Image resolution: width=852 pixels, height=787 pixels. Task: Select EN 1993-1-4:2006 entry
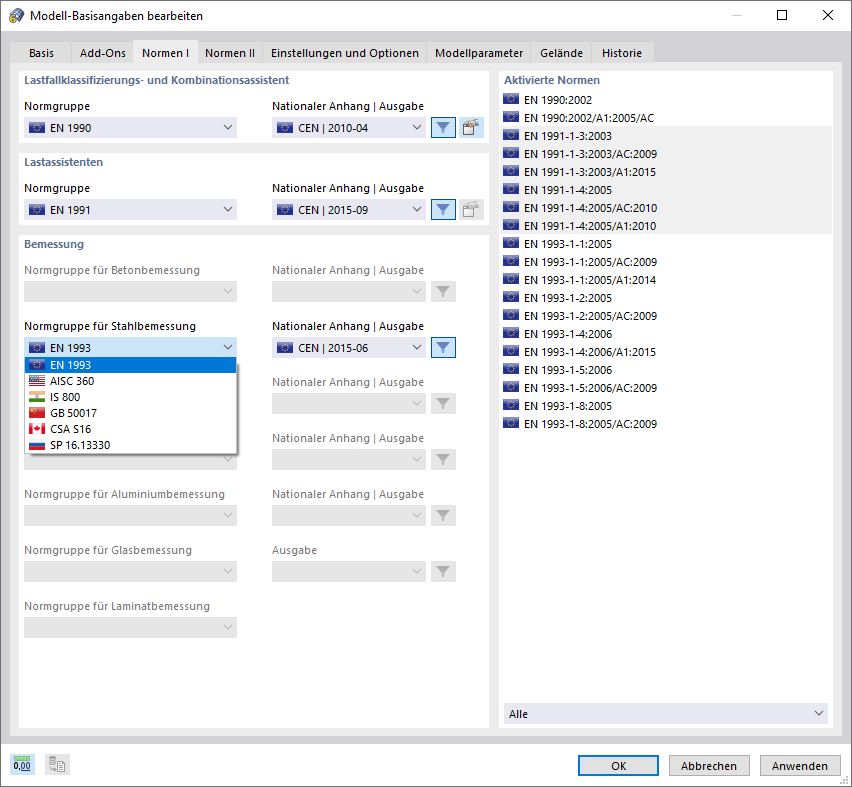pyautogui.click(x=666, y=333)
